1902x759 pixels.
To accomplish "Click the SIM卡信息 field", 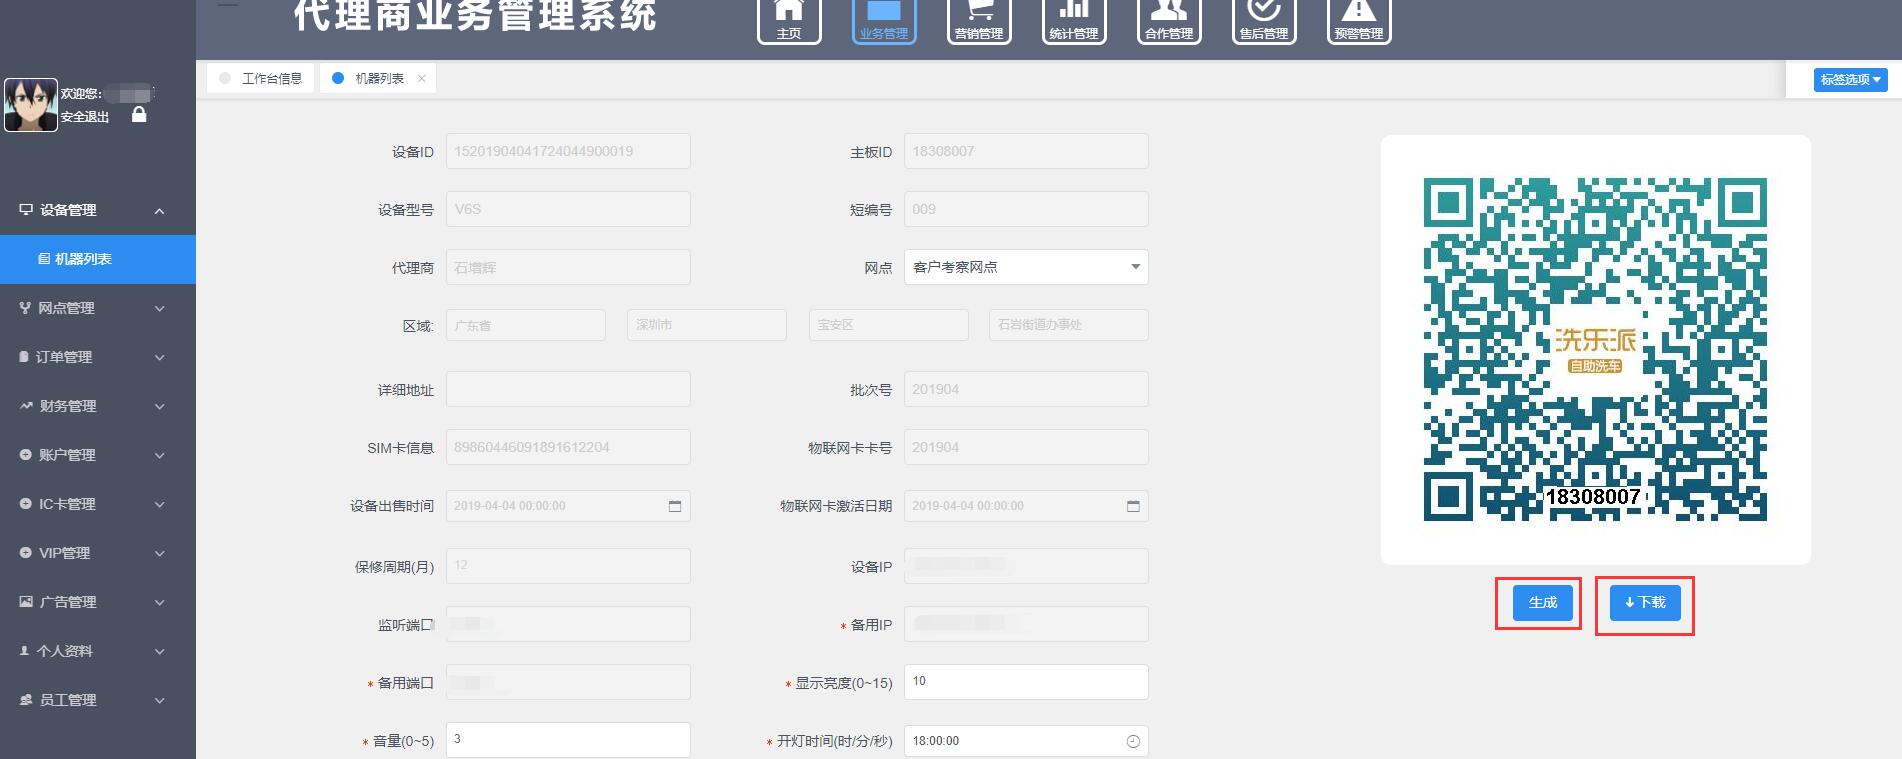I will [x=568, y=447].
